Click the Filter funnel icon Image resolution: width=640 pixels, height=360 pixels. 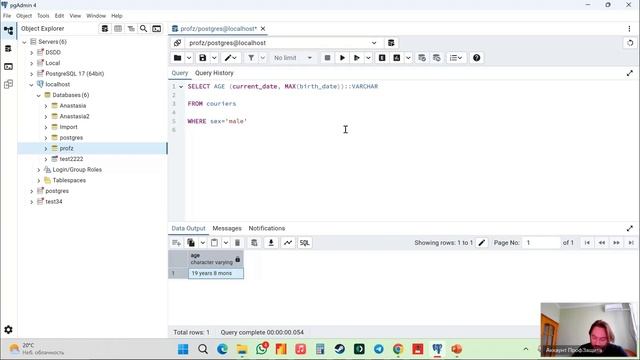coord(251,58)
